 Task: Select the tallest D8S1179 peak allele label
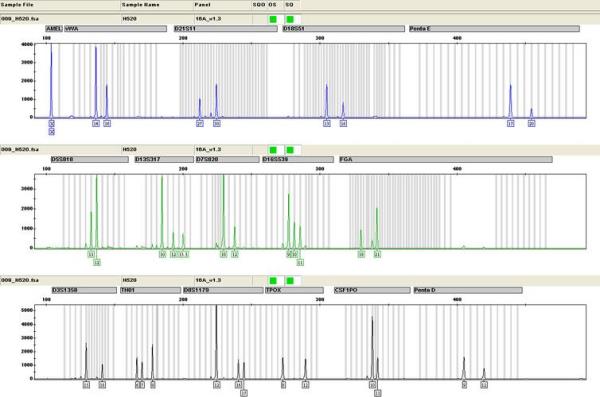click(x=217, y=384)
